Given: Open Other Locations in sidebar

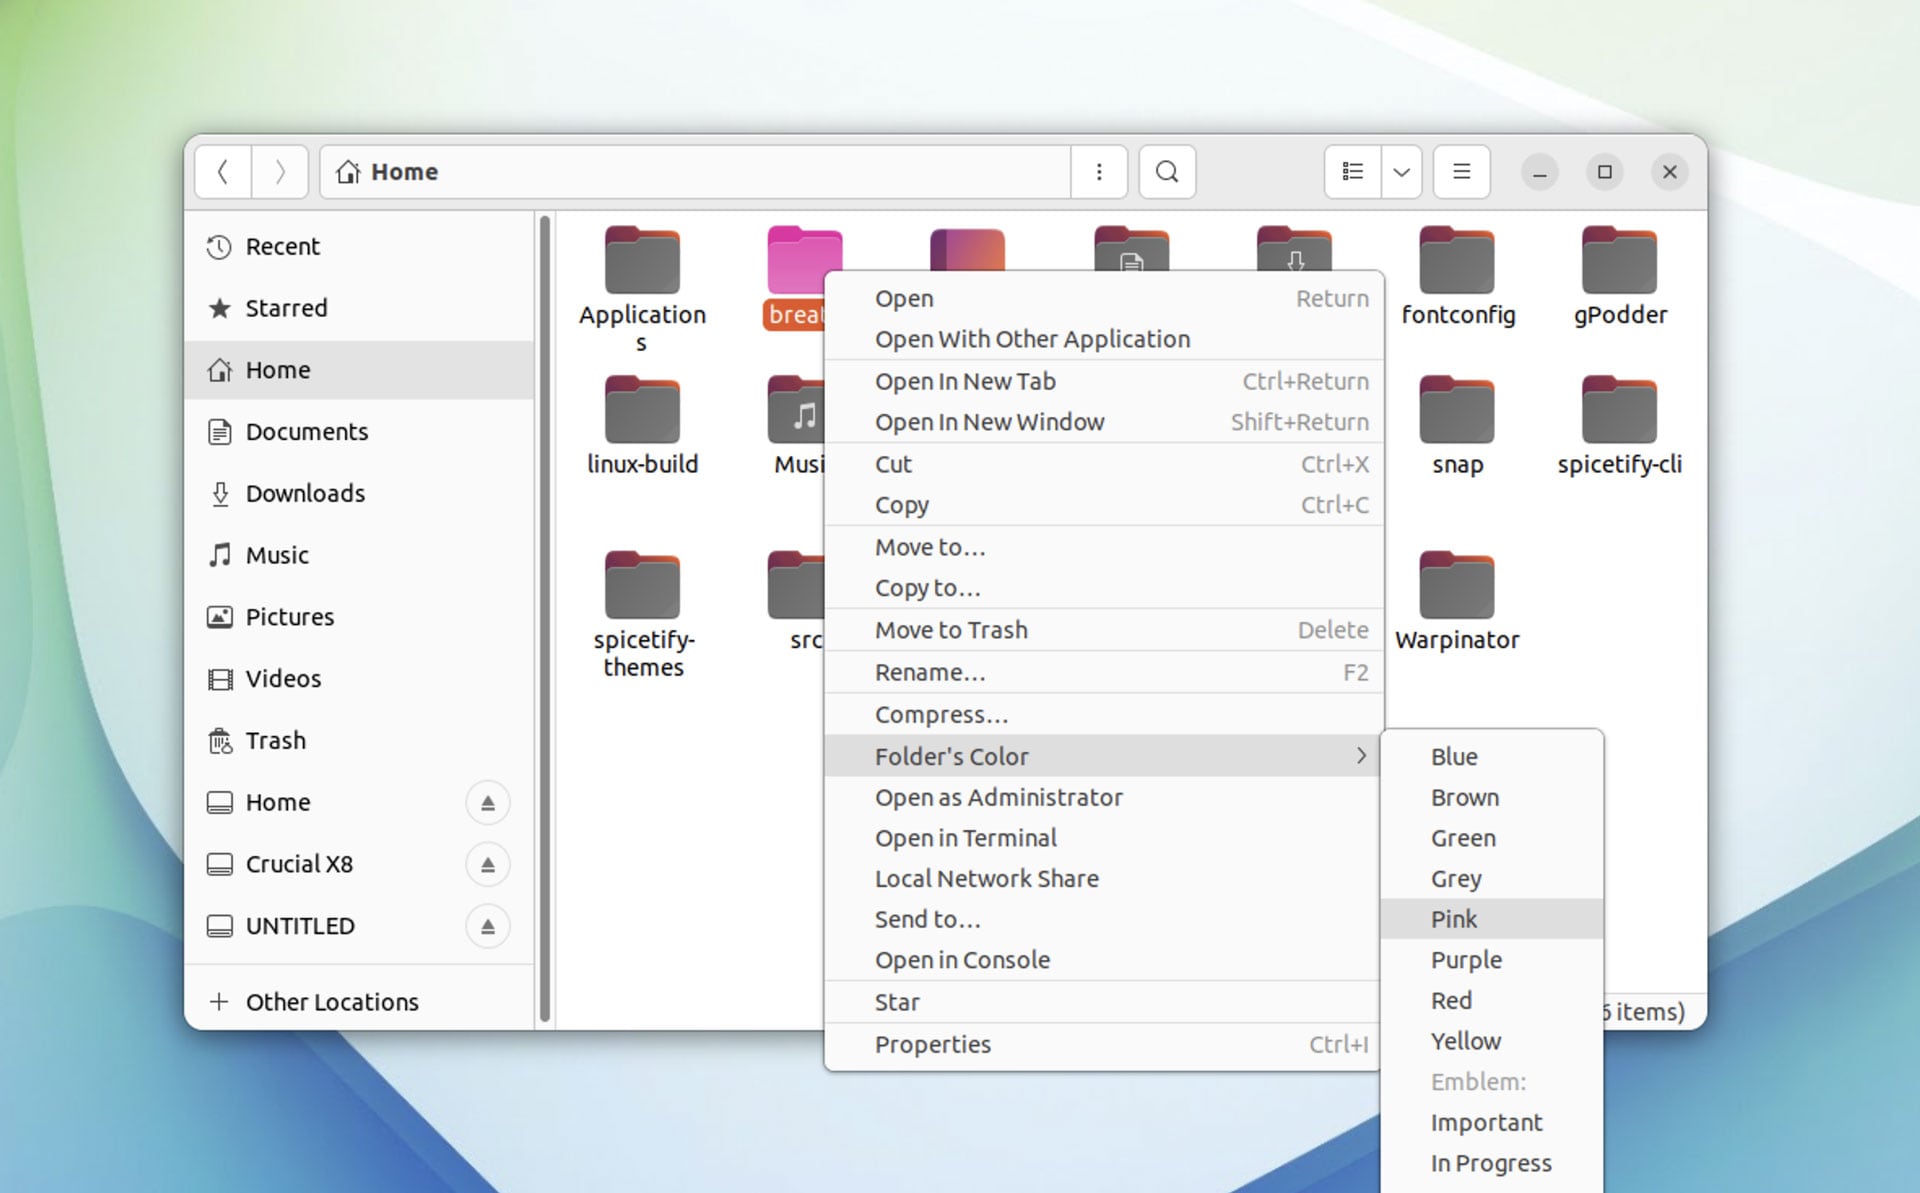Looking at the screenshot, I should coord(332,1002).
